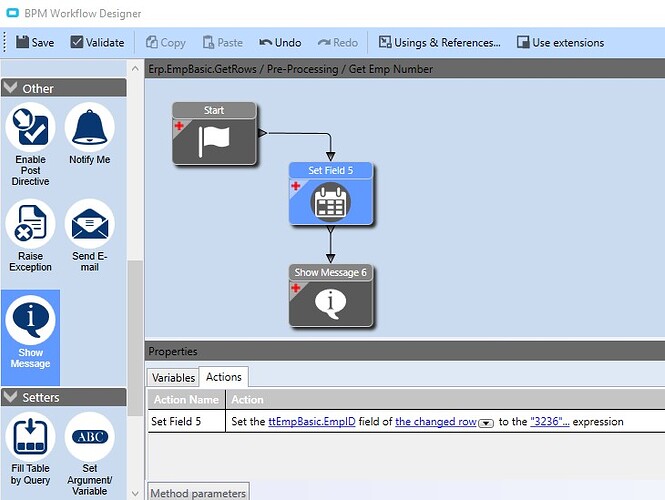Select the Notify Me bell icon
Image resolution: width=665 pixels, height=500 pixels.
pos(89,127)
